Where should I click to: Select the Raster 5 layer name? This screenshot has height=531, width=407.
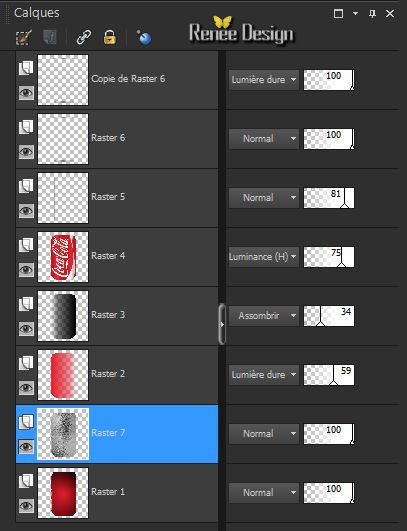pos(108,197)
